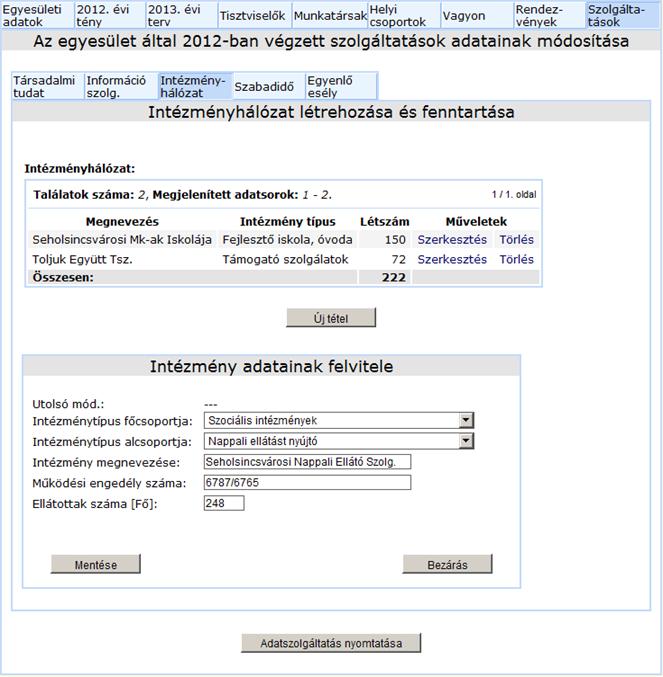This screenshot has width=663, height=677.
Task: Click the Bezárás button
Action: pos(447,564)
